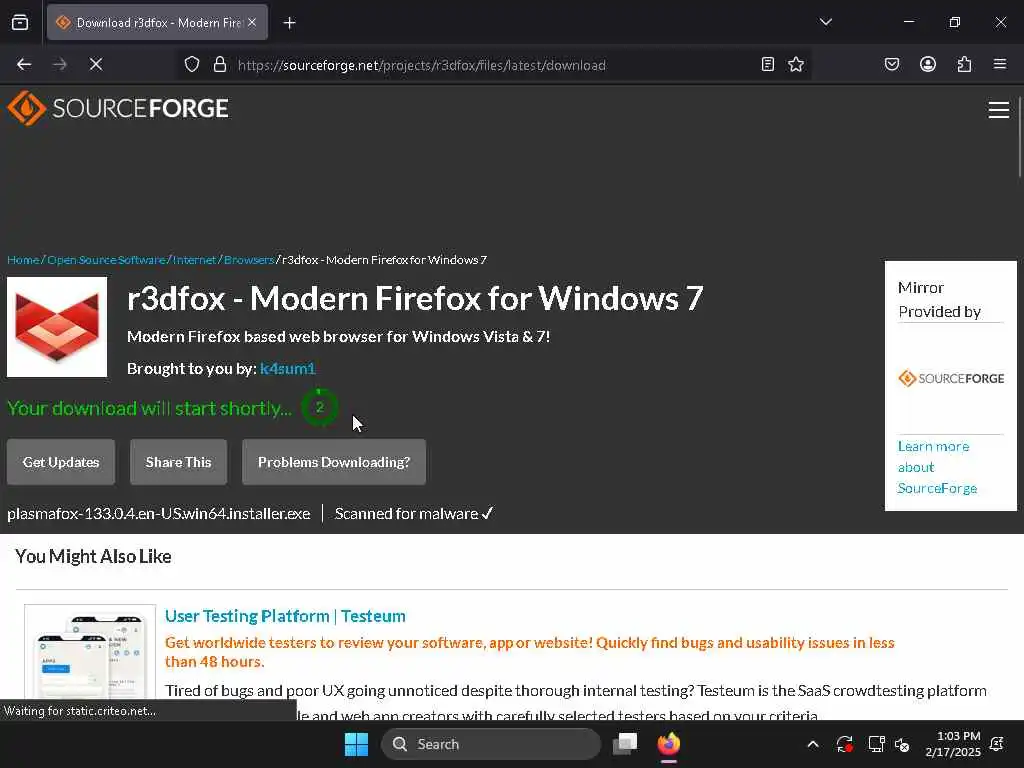The width and height of the screenshot is (1024, 768).
Task: Click Scanned for malware text
Action: pyautogui.click(x=414, y=514)
